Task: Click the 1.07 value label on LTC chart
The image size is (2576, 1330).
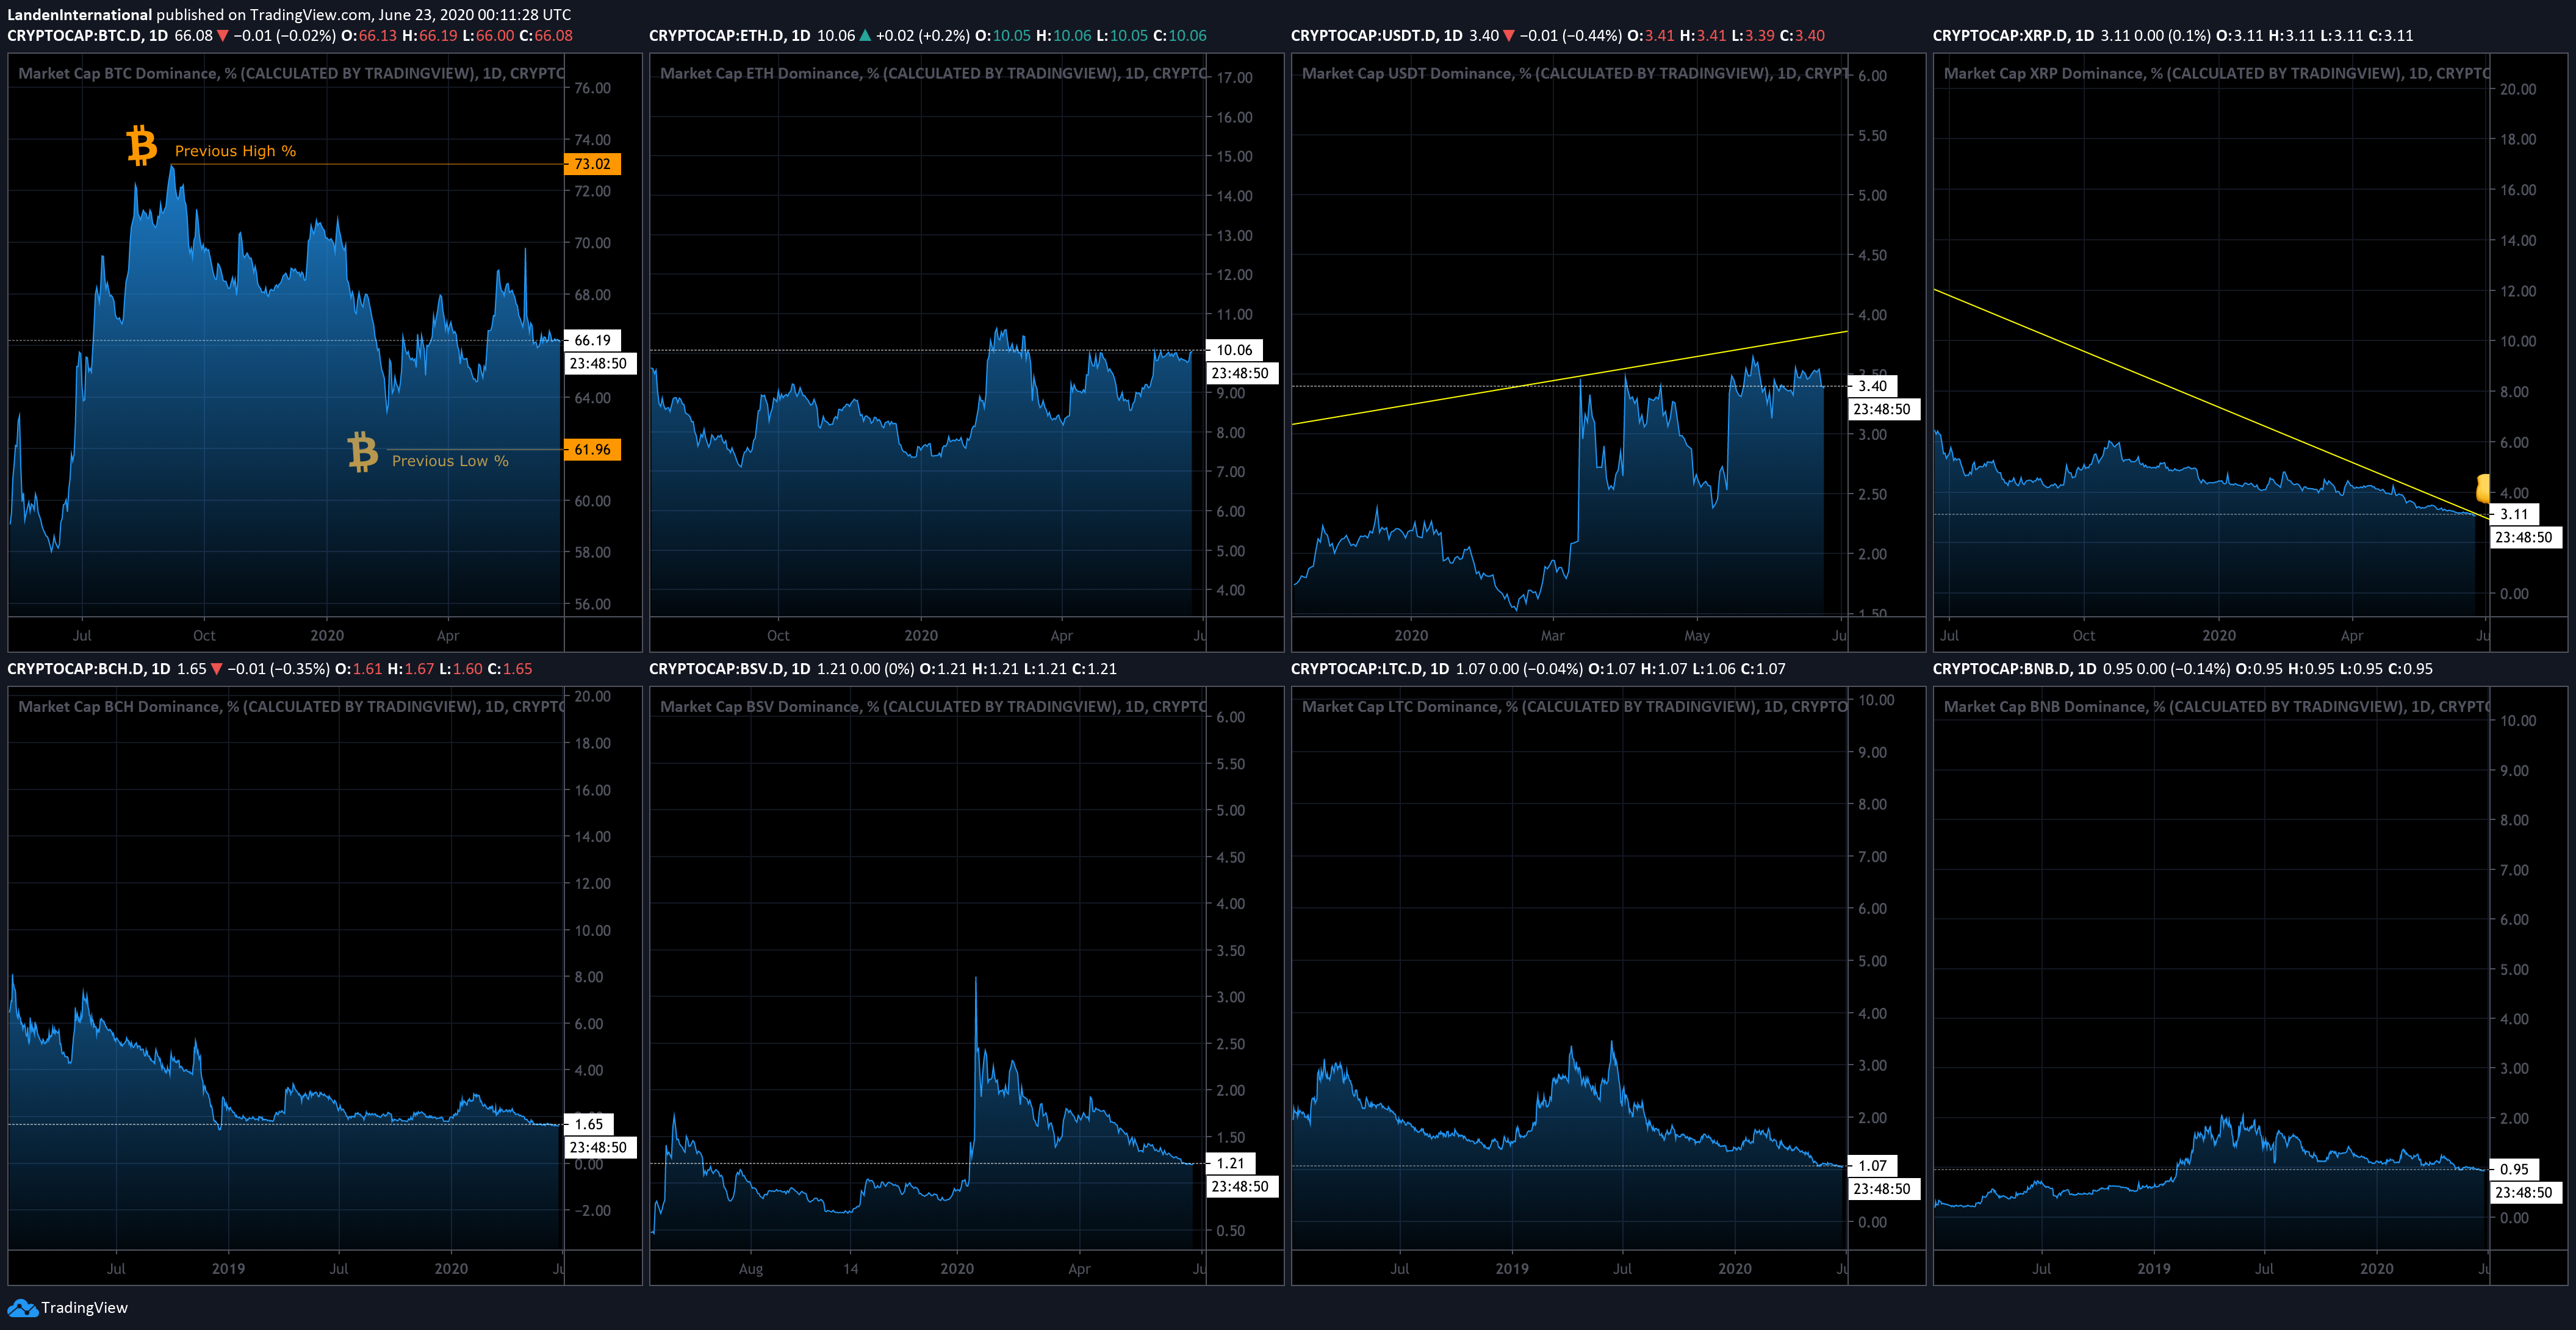Action: click(x=1873, y=1165)
